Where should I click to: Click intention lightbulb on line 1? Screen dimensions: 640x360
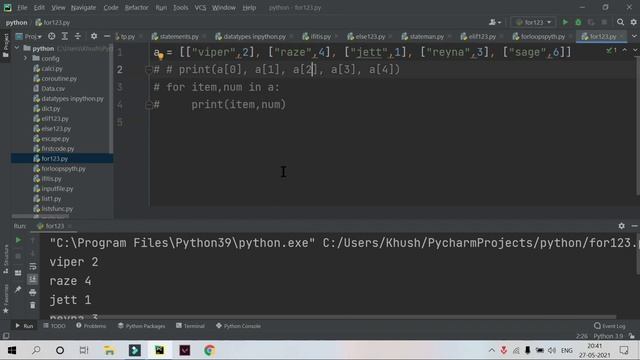click(161, 56)
